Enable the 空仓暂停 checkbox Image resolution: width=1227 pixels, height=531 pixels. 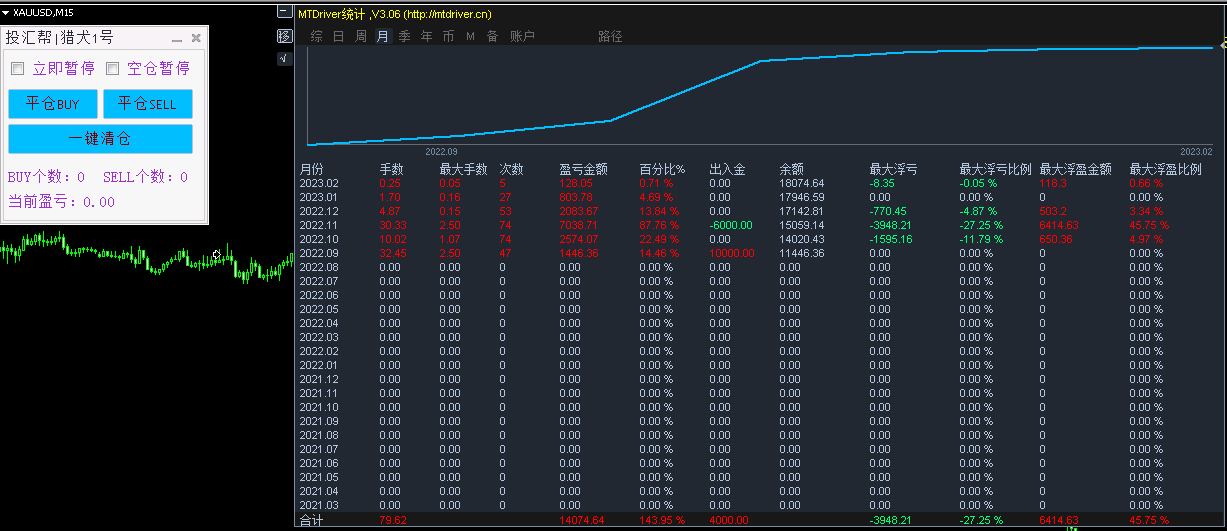pos(113,69)
